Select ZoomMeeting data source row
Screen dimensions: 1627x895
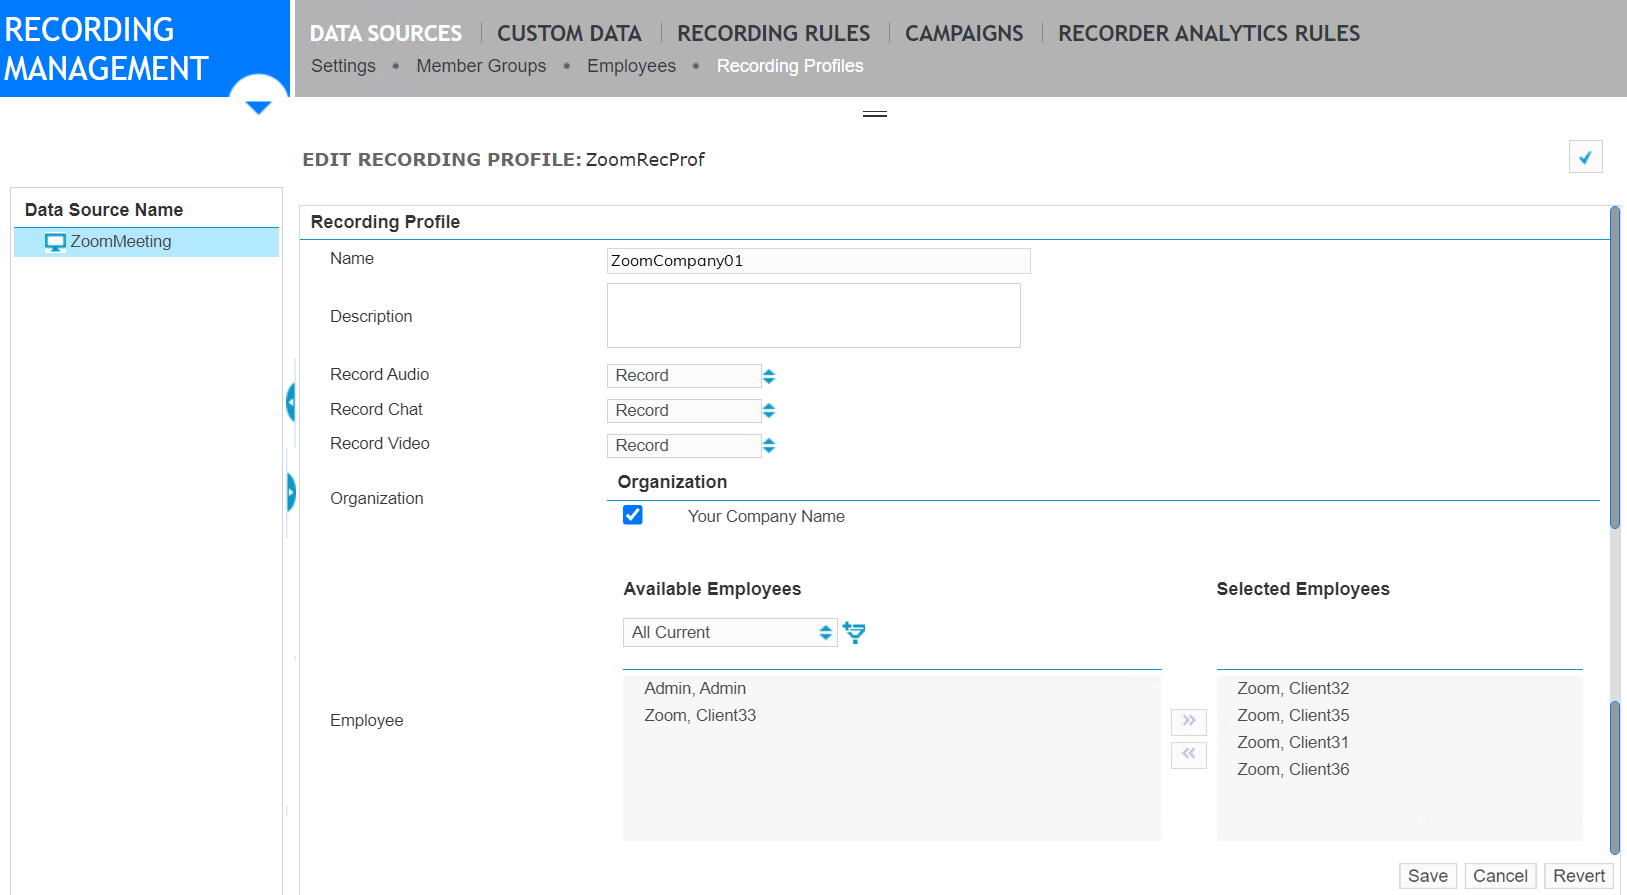coord(146,242)
